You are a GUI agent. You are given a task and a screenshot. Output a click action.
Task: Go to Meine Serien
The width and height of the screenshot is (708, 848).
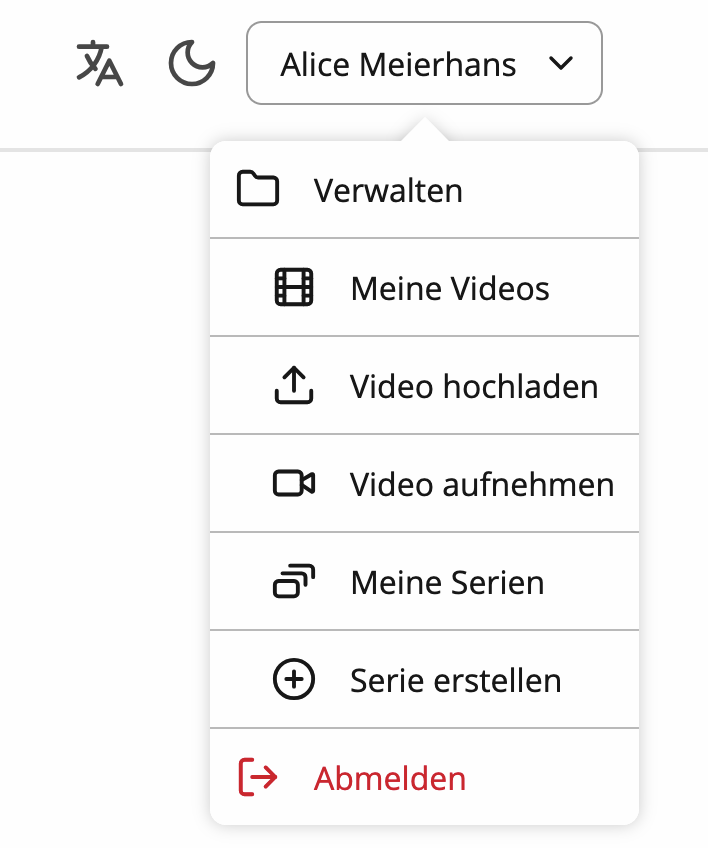(x=447, y=583)
